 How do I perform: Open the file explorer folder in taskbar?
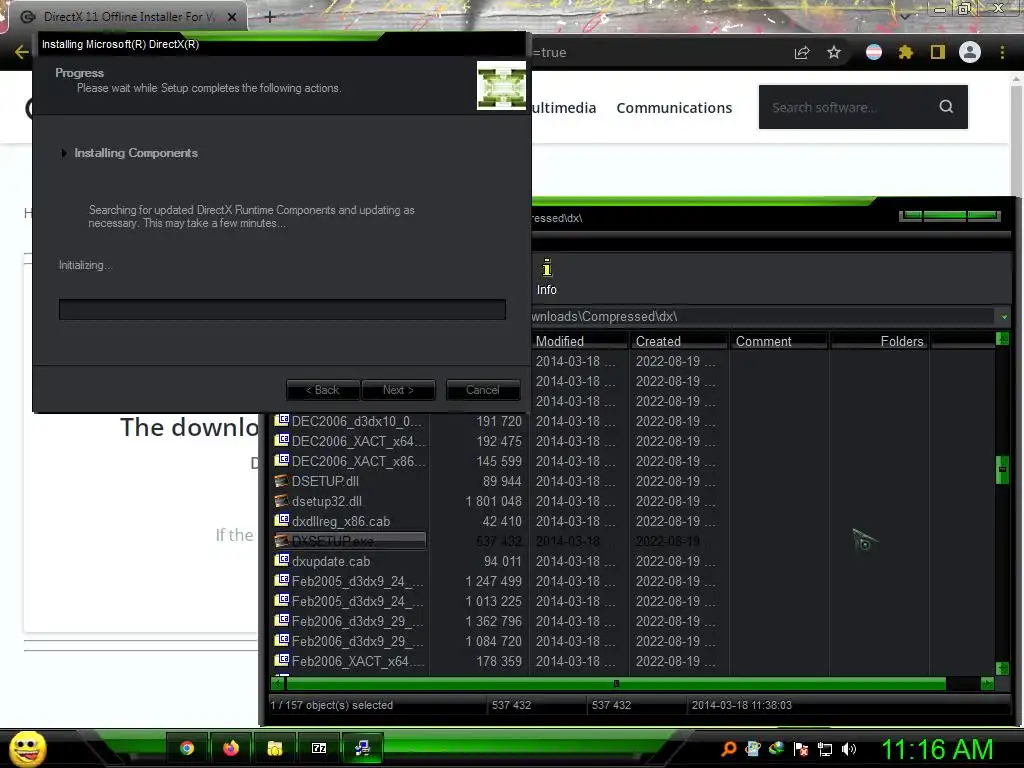pyautogui.click(x=274, y=748)
